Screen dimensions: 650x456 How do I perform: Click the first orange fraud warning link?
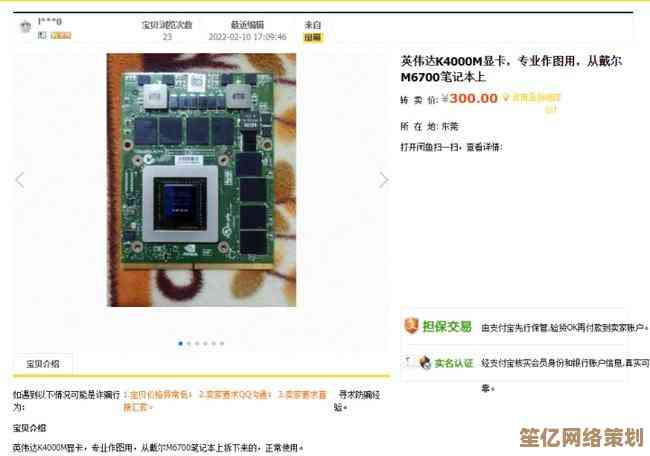pyautogui.click(x=159, y=395)
